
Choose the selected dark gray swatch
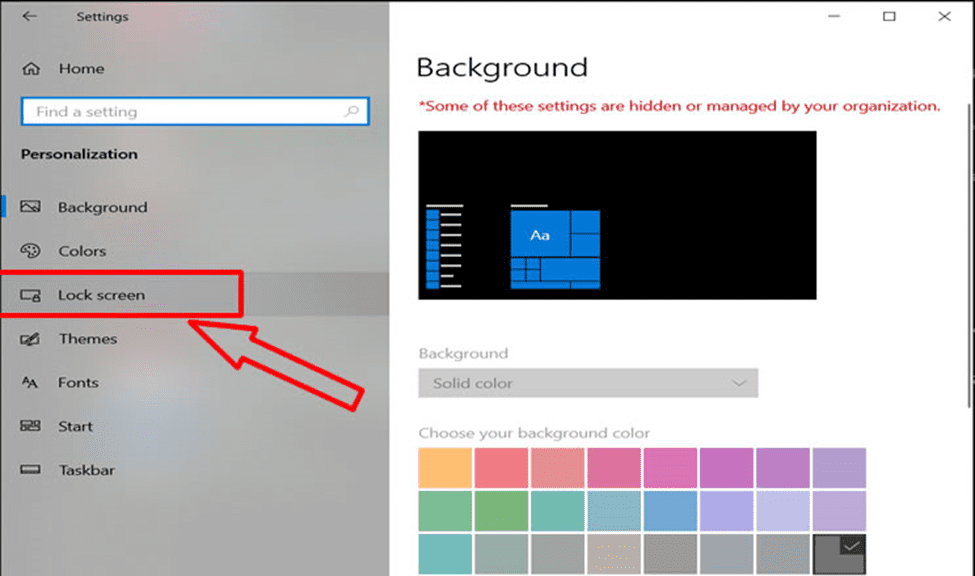pyautogui.click(x=839, y=554)
